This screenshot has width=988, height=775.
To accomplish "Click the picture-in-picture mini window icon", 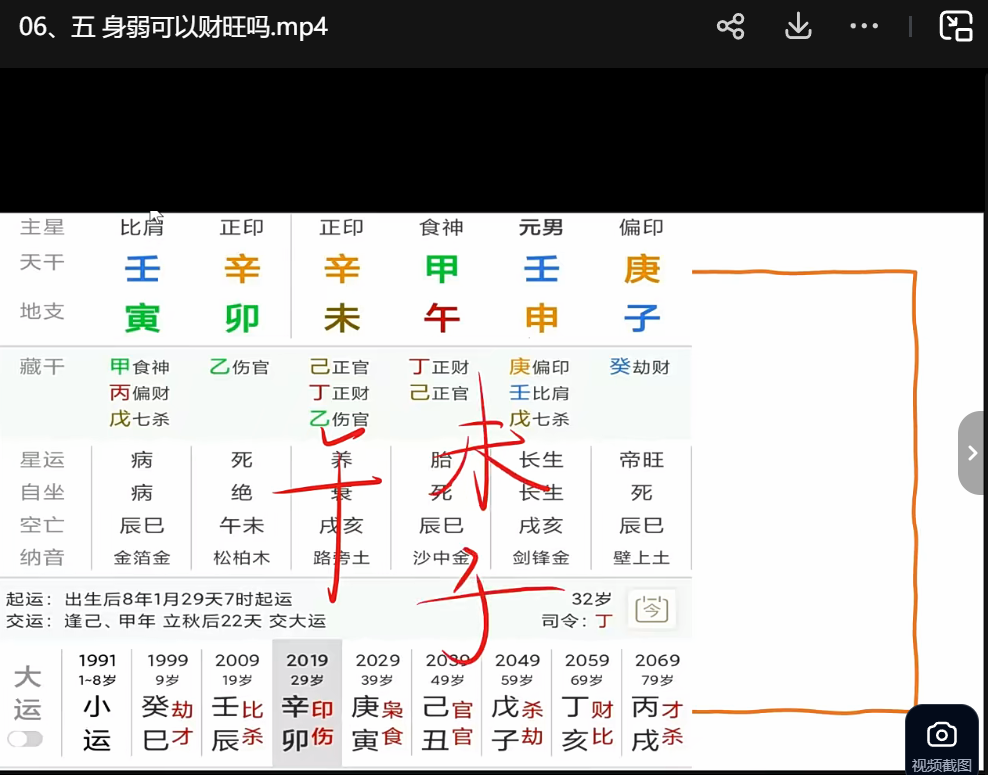I will [x=956, y=27].
